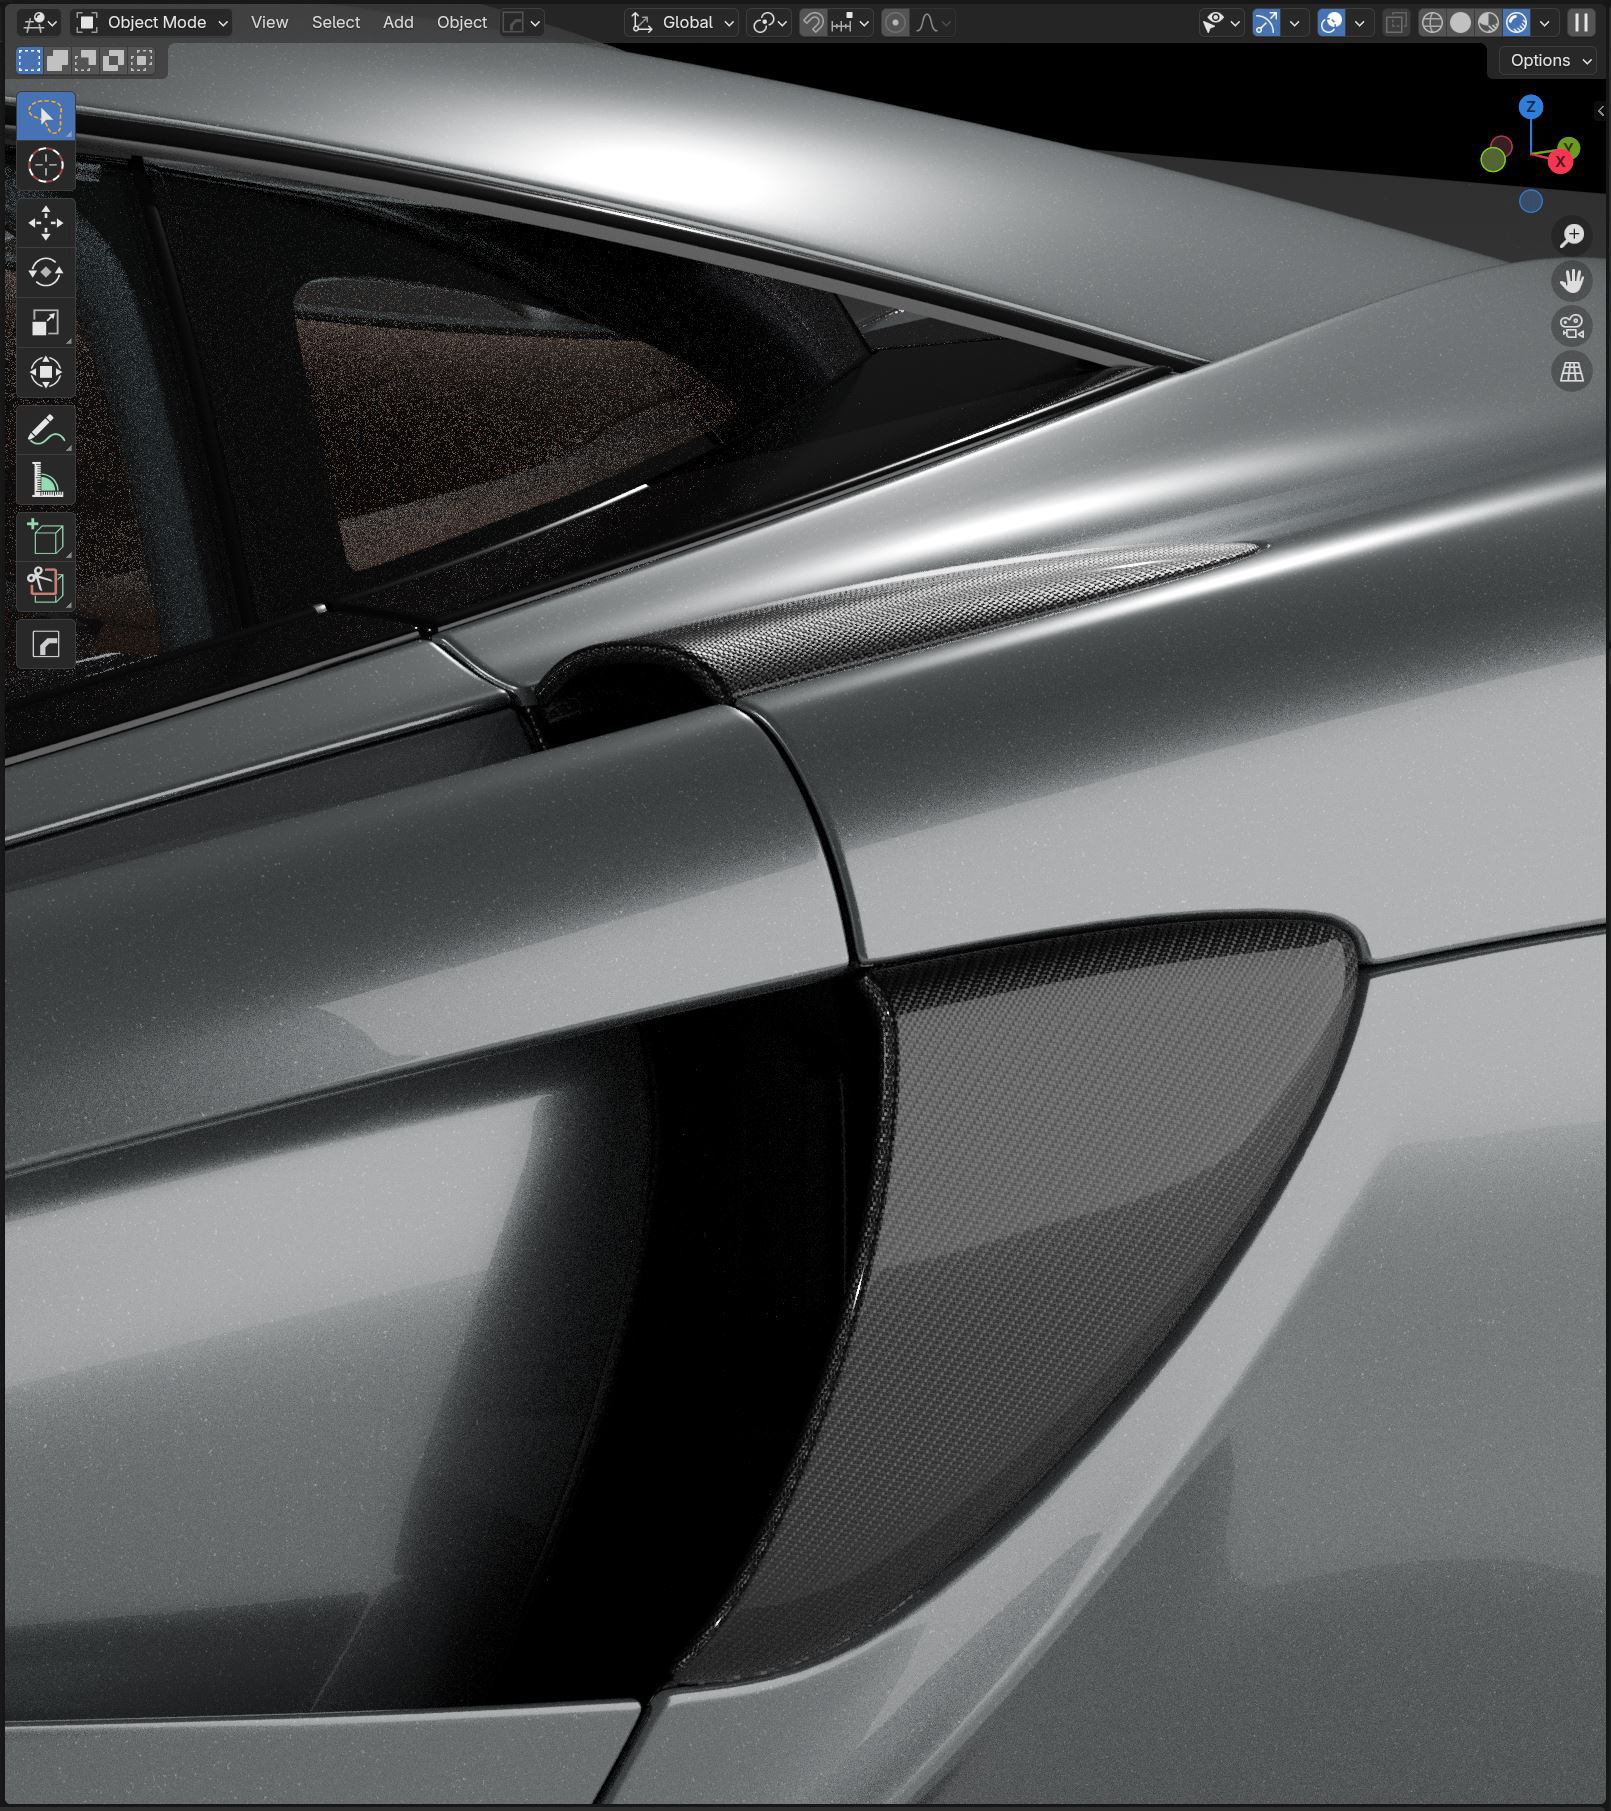1611x1811 pixels.
Task: Open the Select menu
Action: point(335,22)
